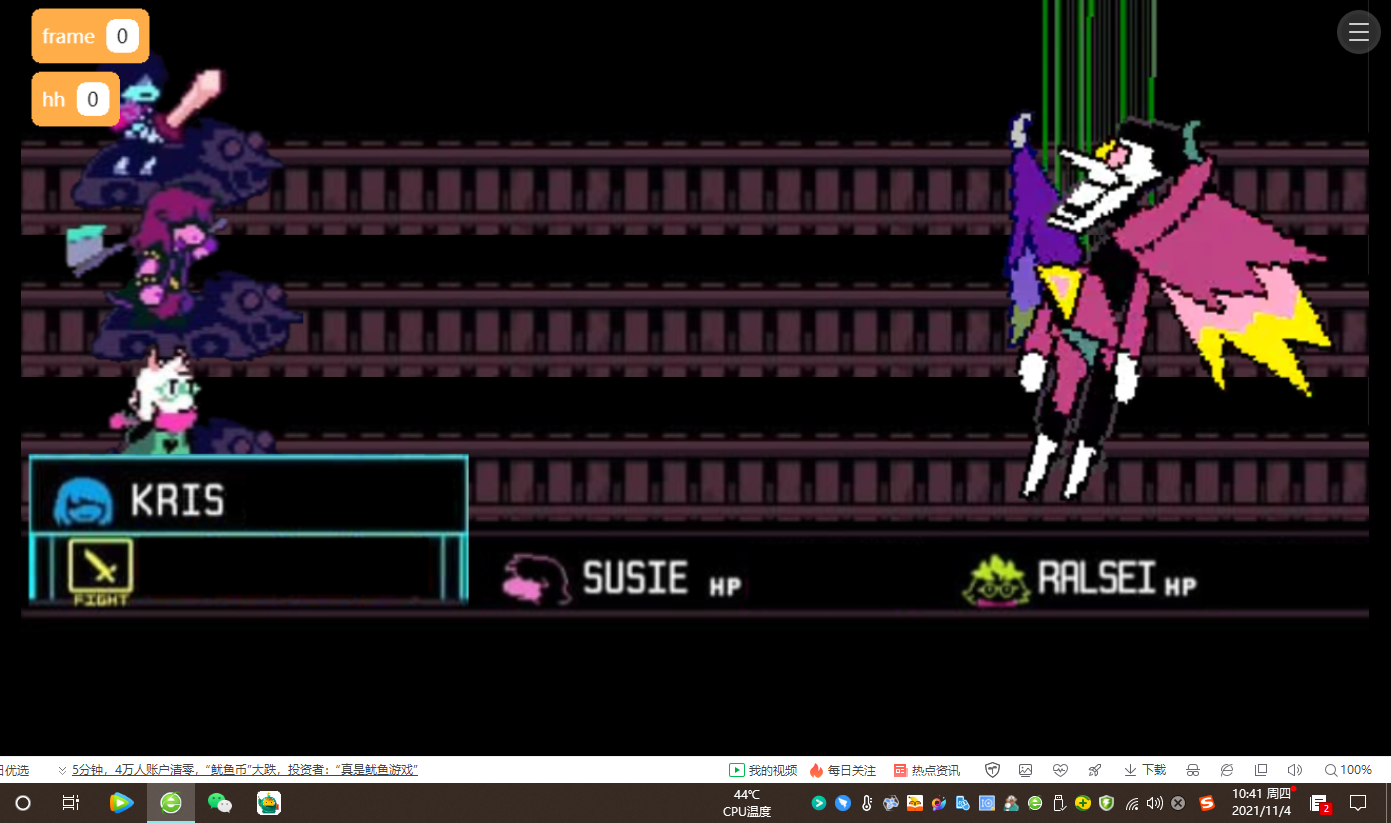The height and width of the screenshot is (823, 1391).
Task: Click Ralsei's green head portrait icon
Action: tap(997, 581)
